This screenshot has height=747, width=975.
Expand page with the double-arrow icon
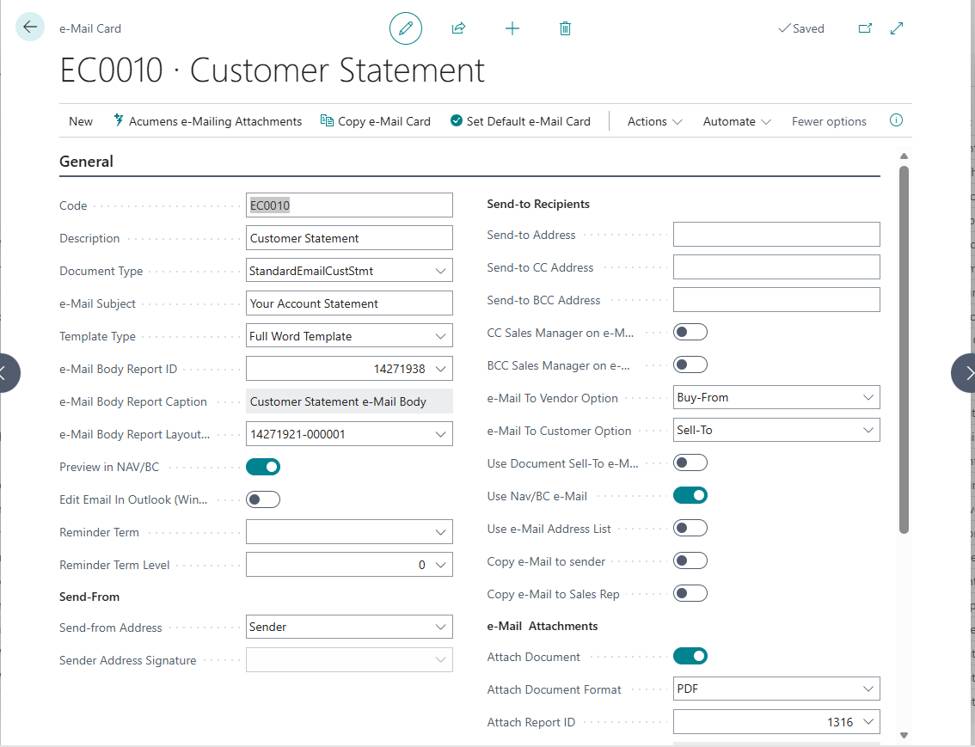897,28
